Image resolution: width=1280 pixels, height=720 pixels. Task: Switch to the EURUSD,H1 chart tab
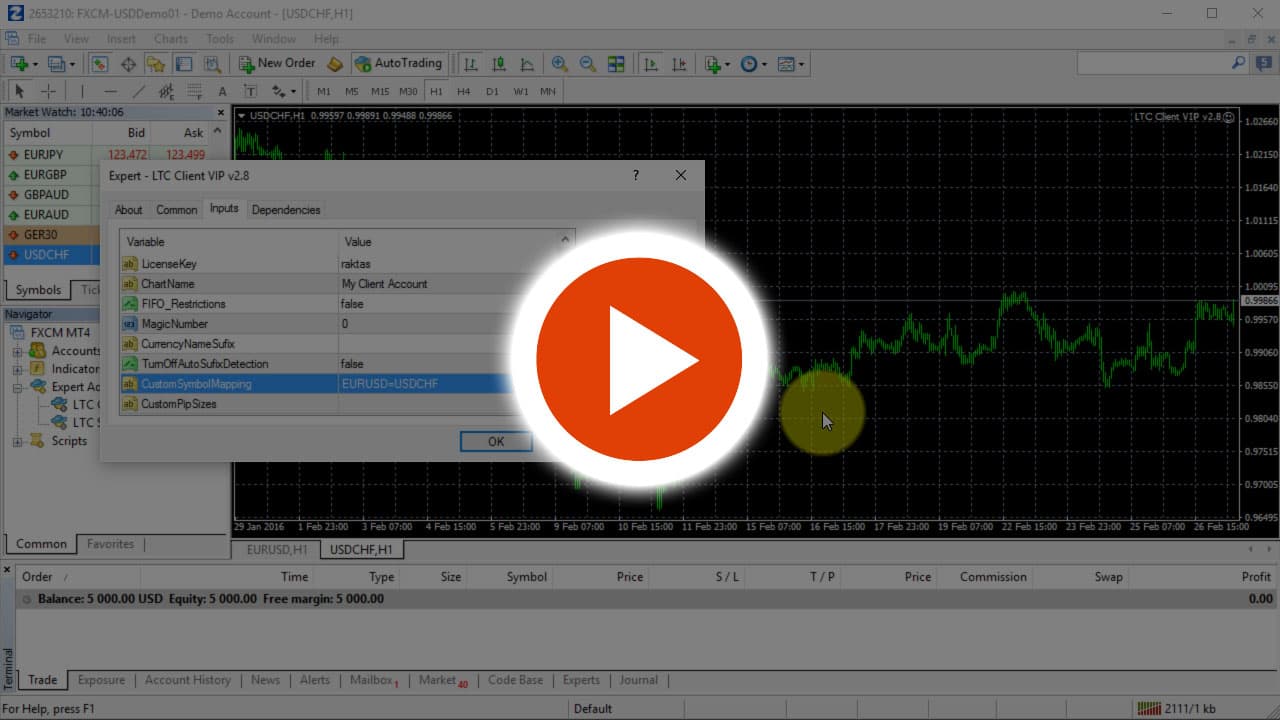click(x=276, y=549)
